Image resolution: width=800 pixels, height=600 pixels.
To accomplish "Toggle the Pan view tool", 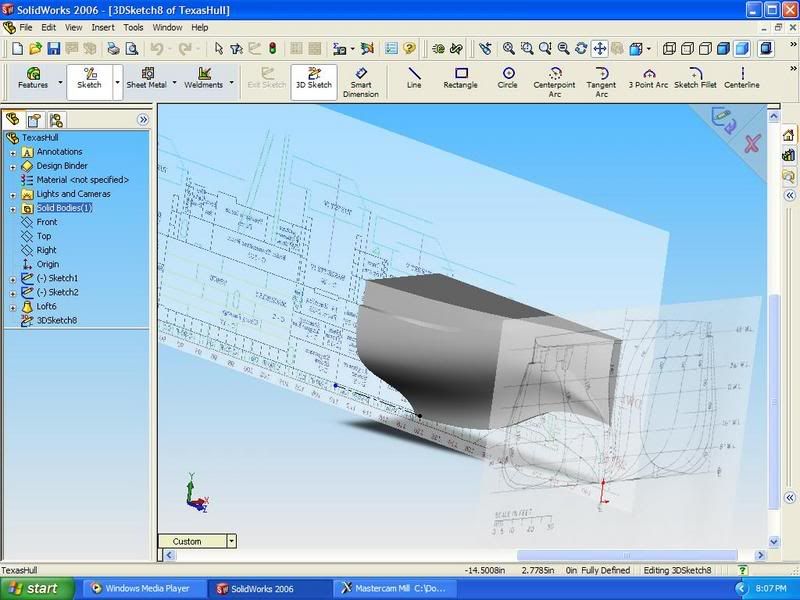I will pyautogui.click(x=599, y=49).
